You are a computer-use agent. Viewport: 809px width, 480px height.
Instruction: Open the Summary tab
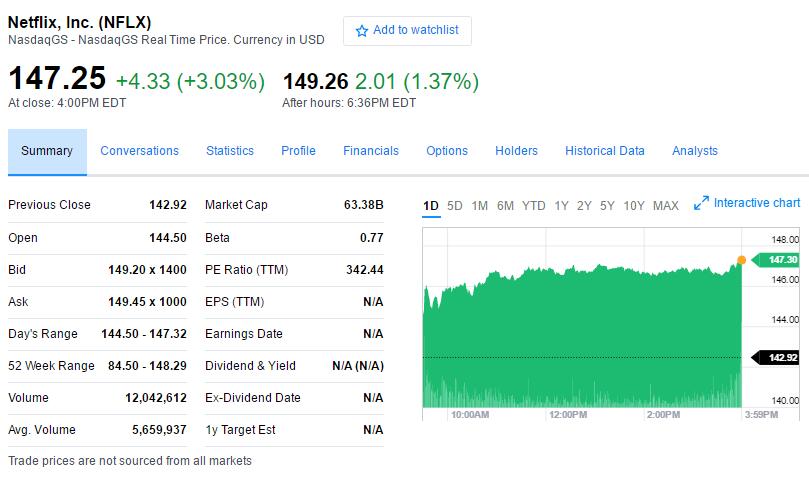point(47,151)
